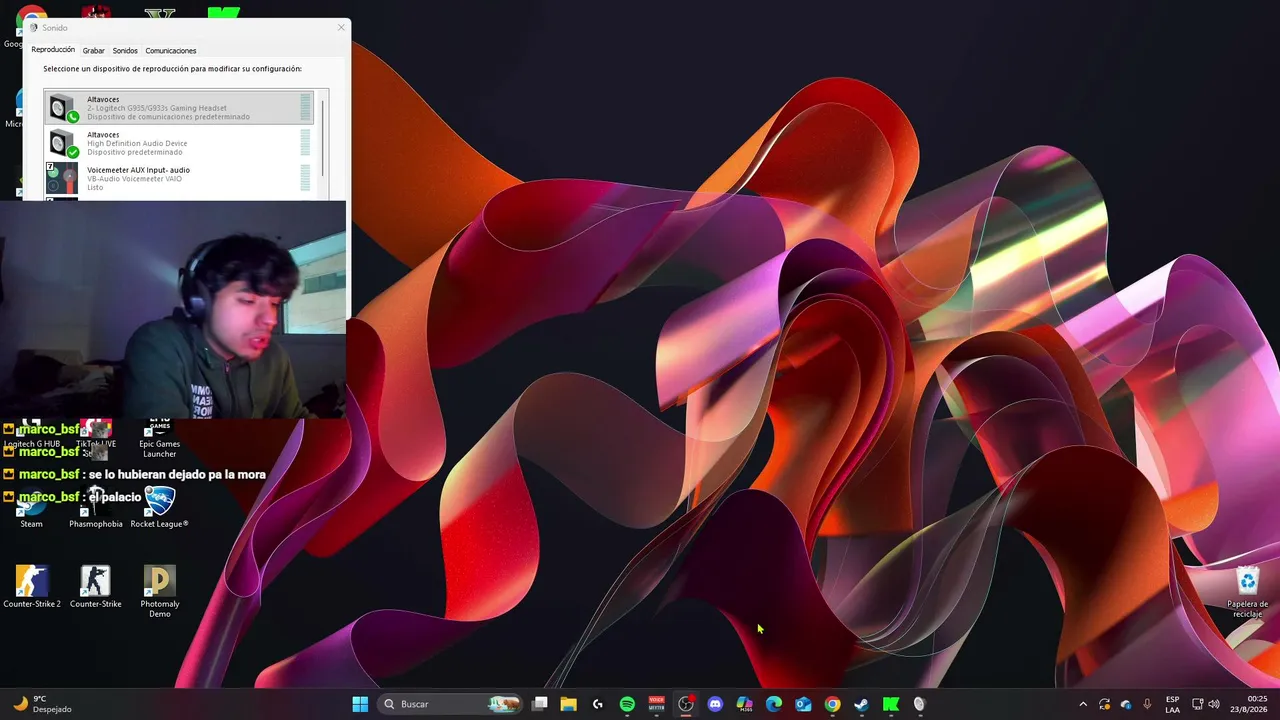Screen dimensions: 1280x720
Task: Open the weather widget showing 9°C
Action: [42, 704]
